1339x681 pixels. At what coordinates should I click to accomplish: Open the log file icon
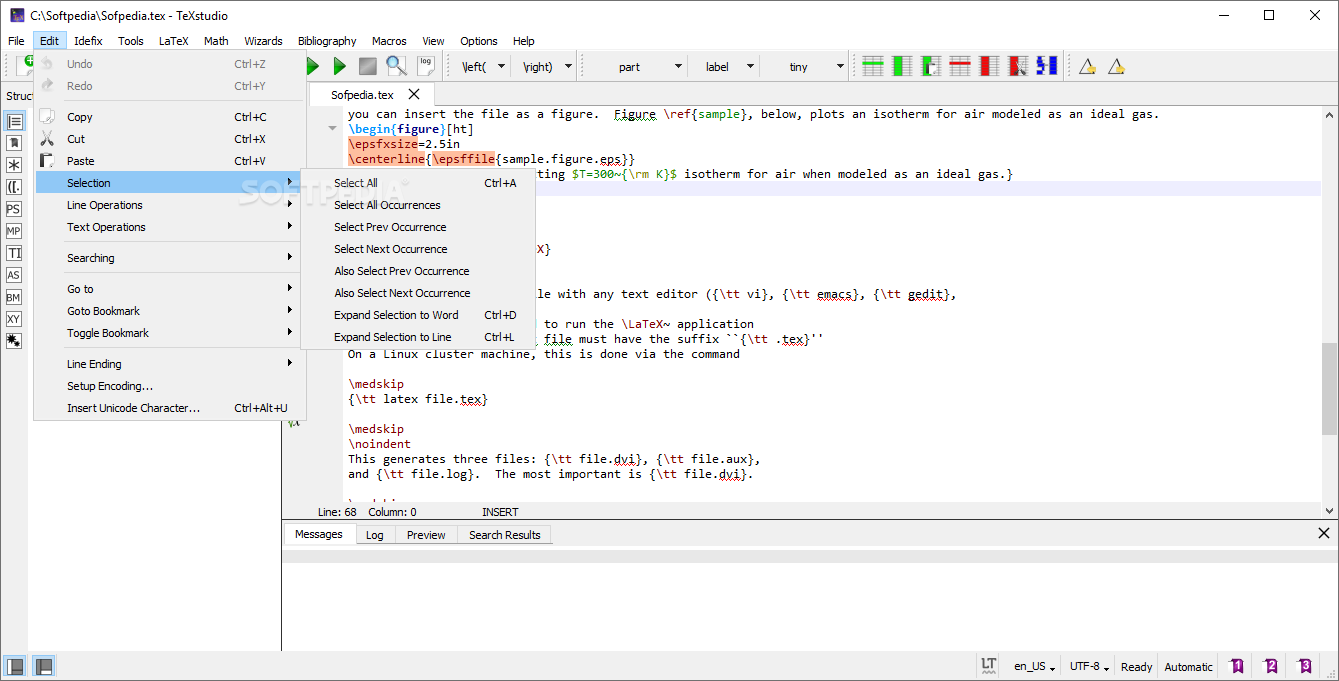point(426,66)
